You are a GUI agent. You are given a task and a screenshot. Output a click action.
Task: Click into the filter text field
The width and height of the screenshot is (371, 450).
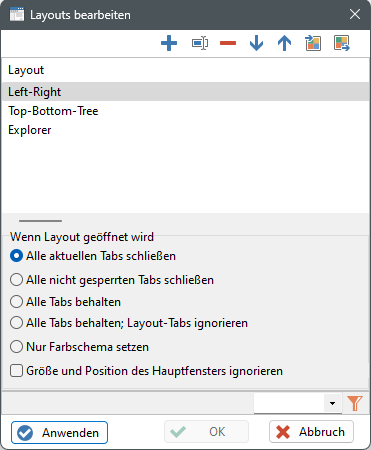(289, 403)
